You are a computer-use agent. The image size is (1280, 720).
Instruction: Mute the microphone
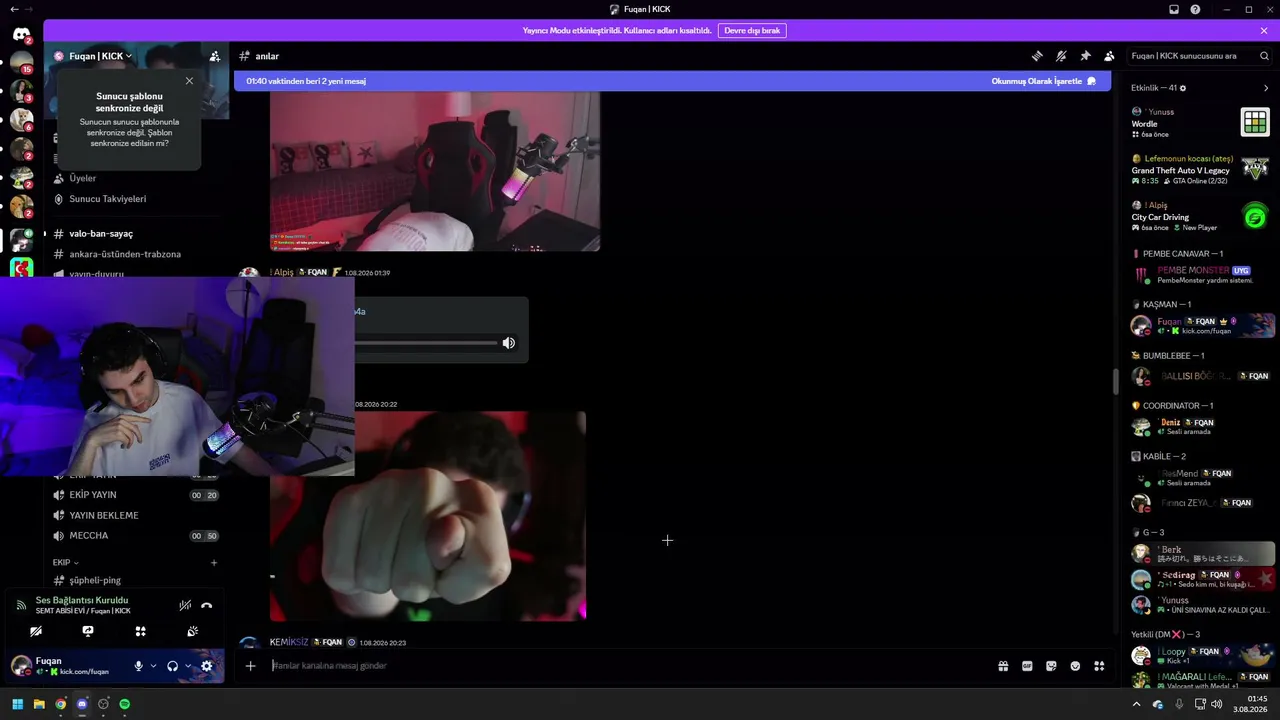click(139, 666)
